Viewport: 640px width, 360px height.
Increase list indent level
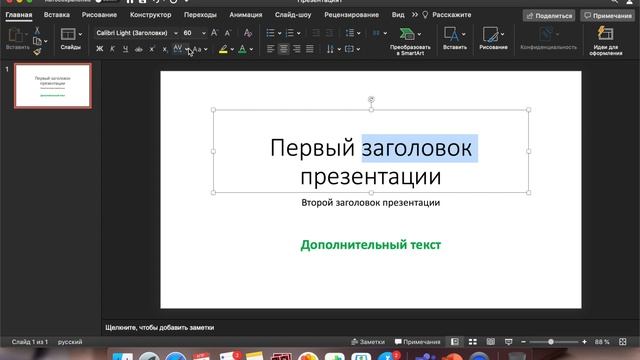point(330,33)
